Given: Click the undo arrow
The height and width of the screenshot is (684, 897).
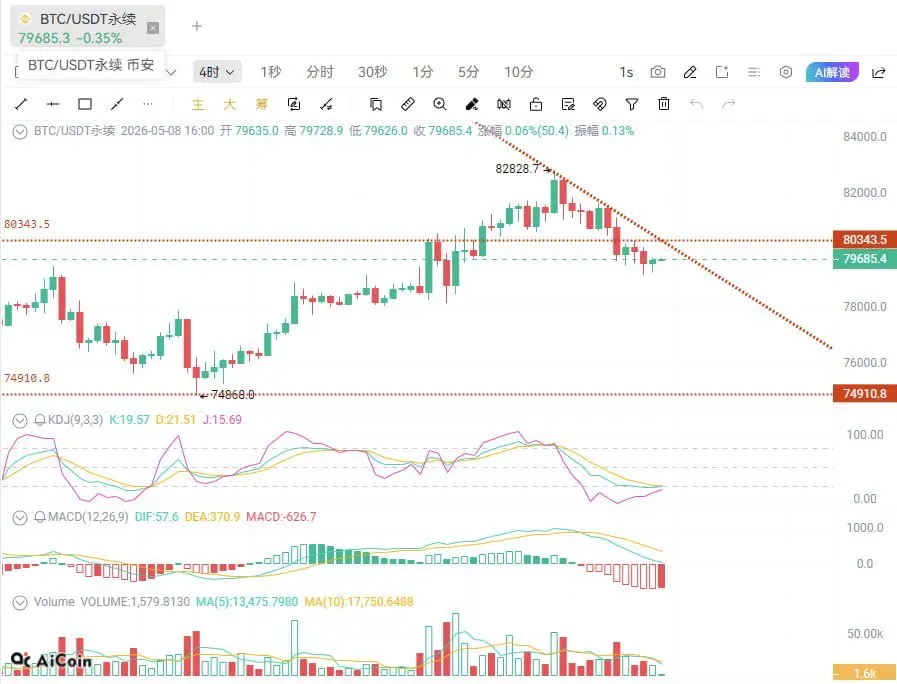Looking at the screenshot, I should pos(696,104).
